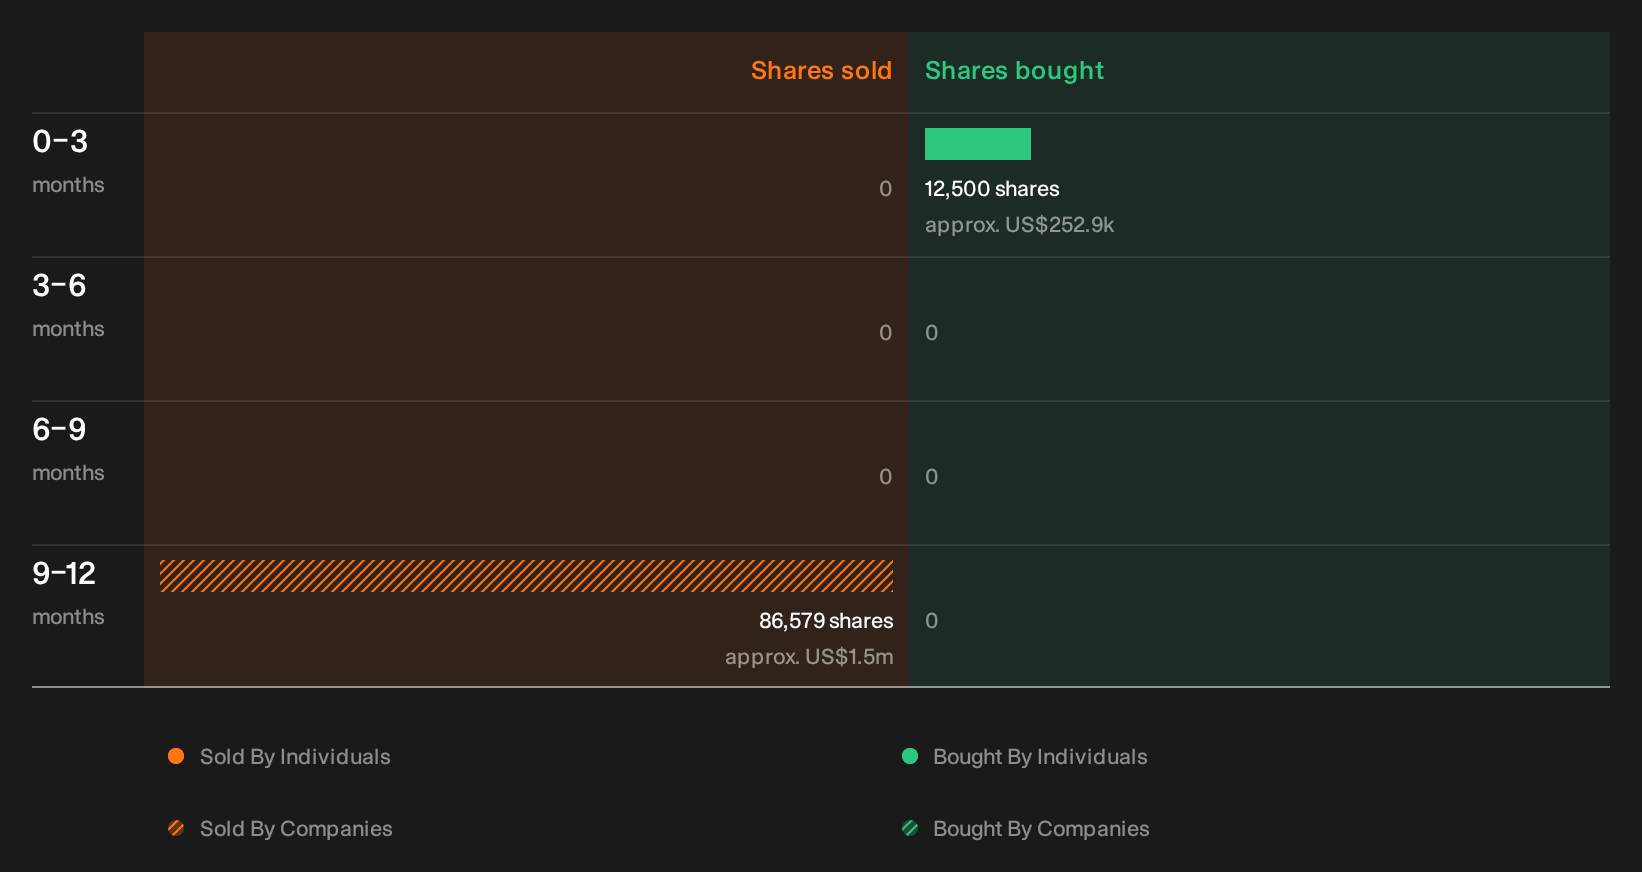Click the 'Bought By Individuals' legend label
This screenshot has height=872, width=1642.
pyautogui.click(x=1040, y=757)
